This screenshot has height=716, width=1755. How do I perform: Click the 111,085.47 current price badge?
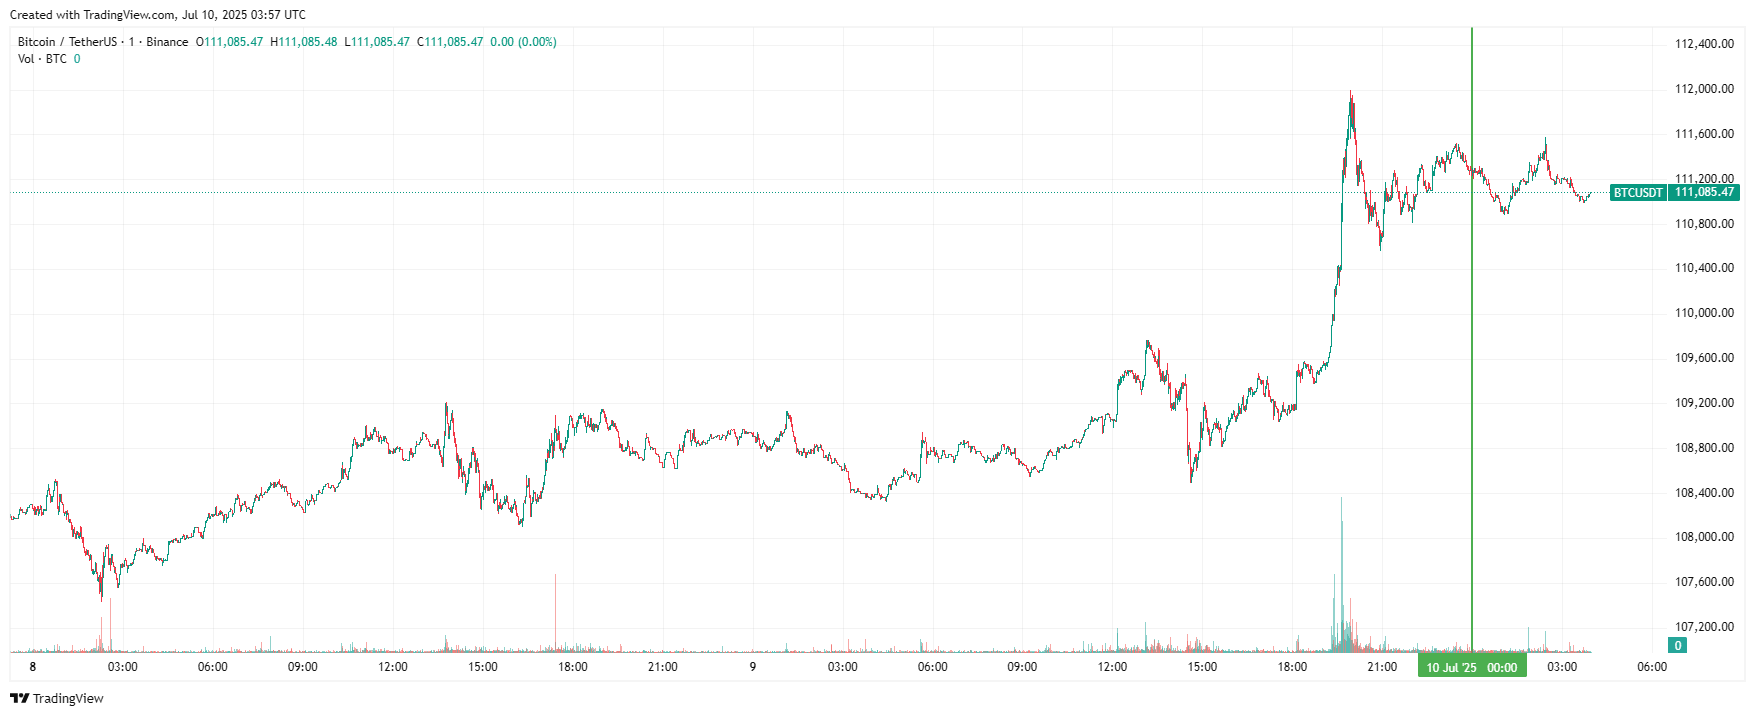(x=1704, y=193)
